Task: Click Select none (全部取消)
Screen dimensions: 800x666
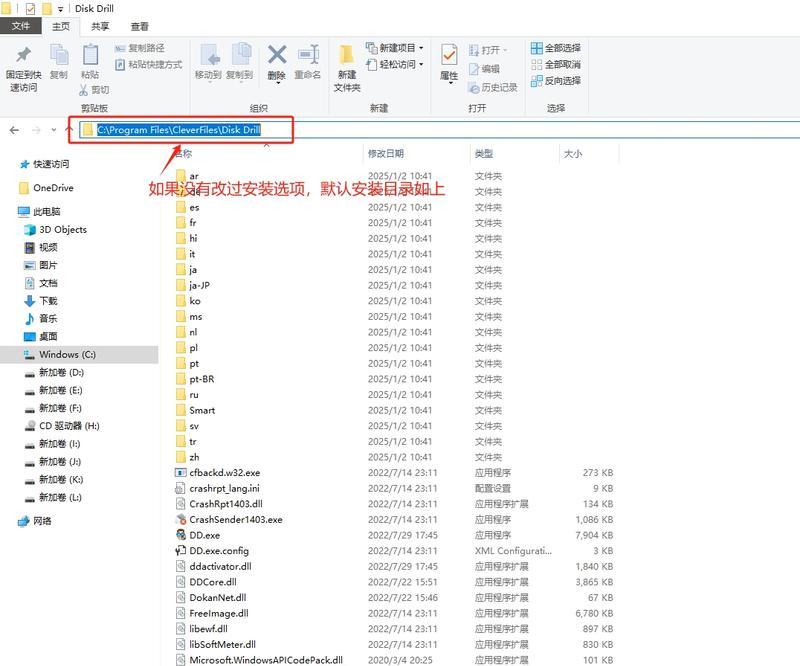Action: [556, 64]
